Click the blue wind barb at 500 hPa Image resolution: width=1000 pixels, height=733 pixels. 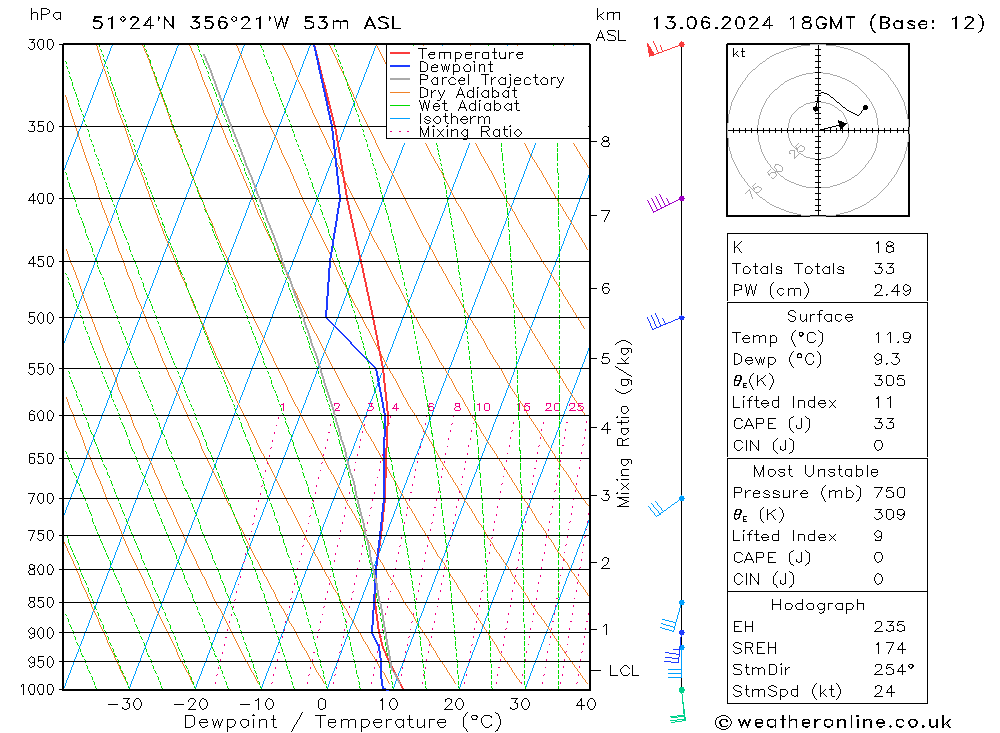[x=666, y=321]
